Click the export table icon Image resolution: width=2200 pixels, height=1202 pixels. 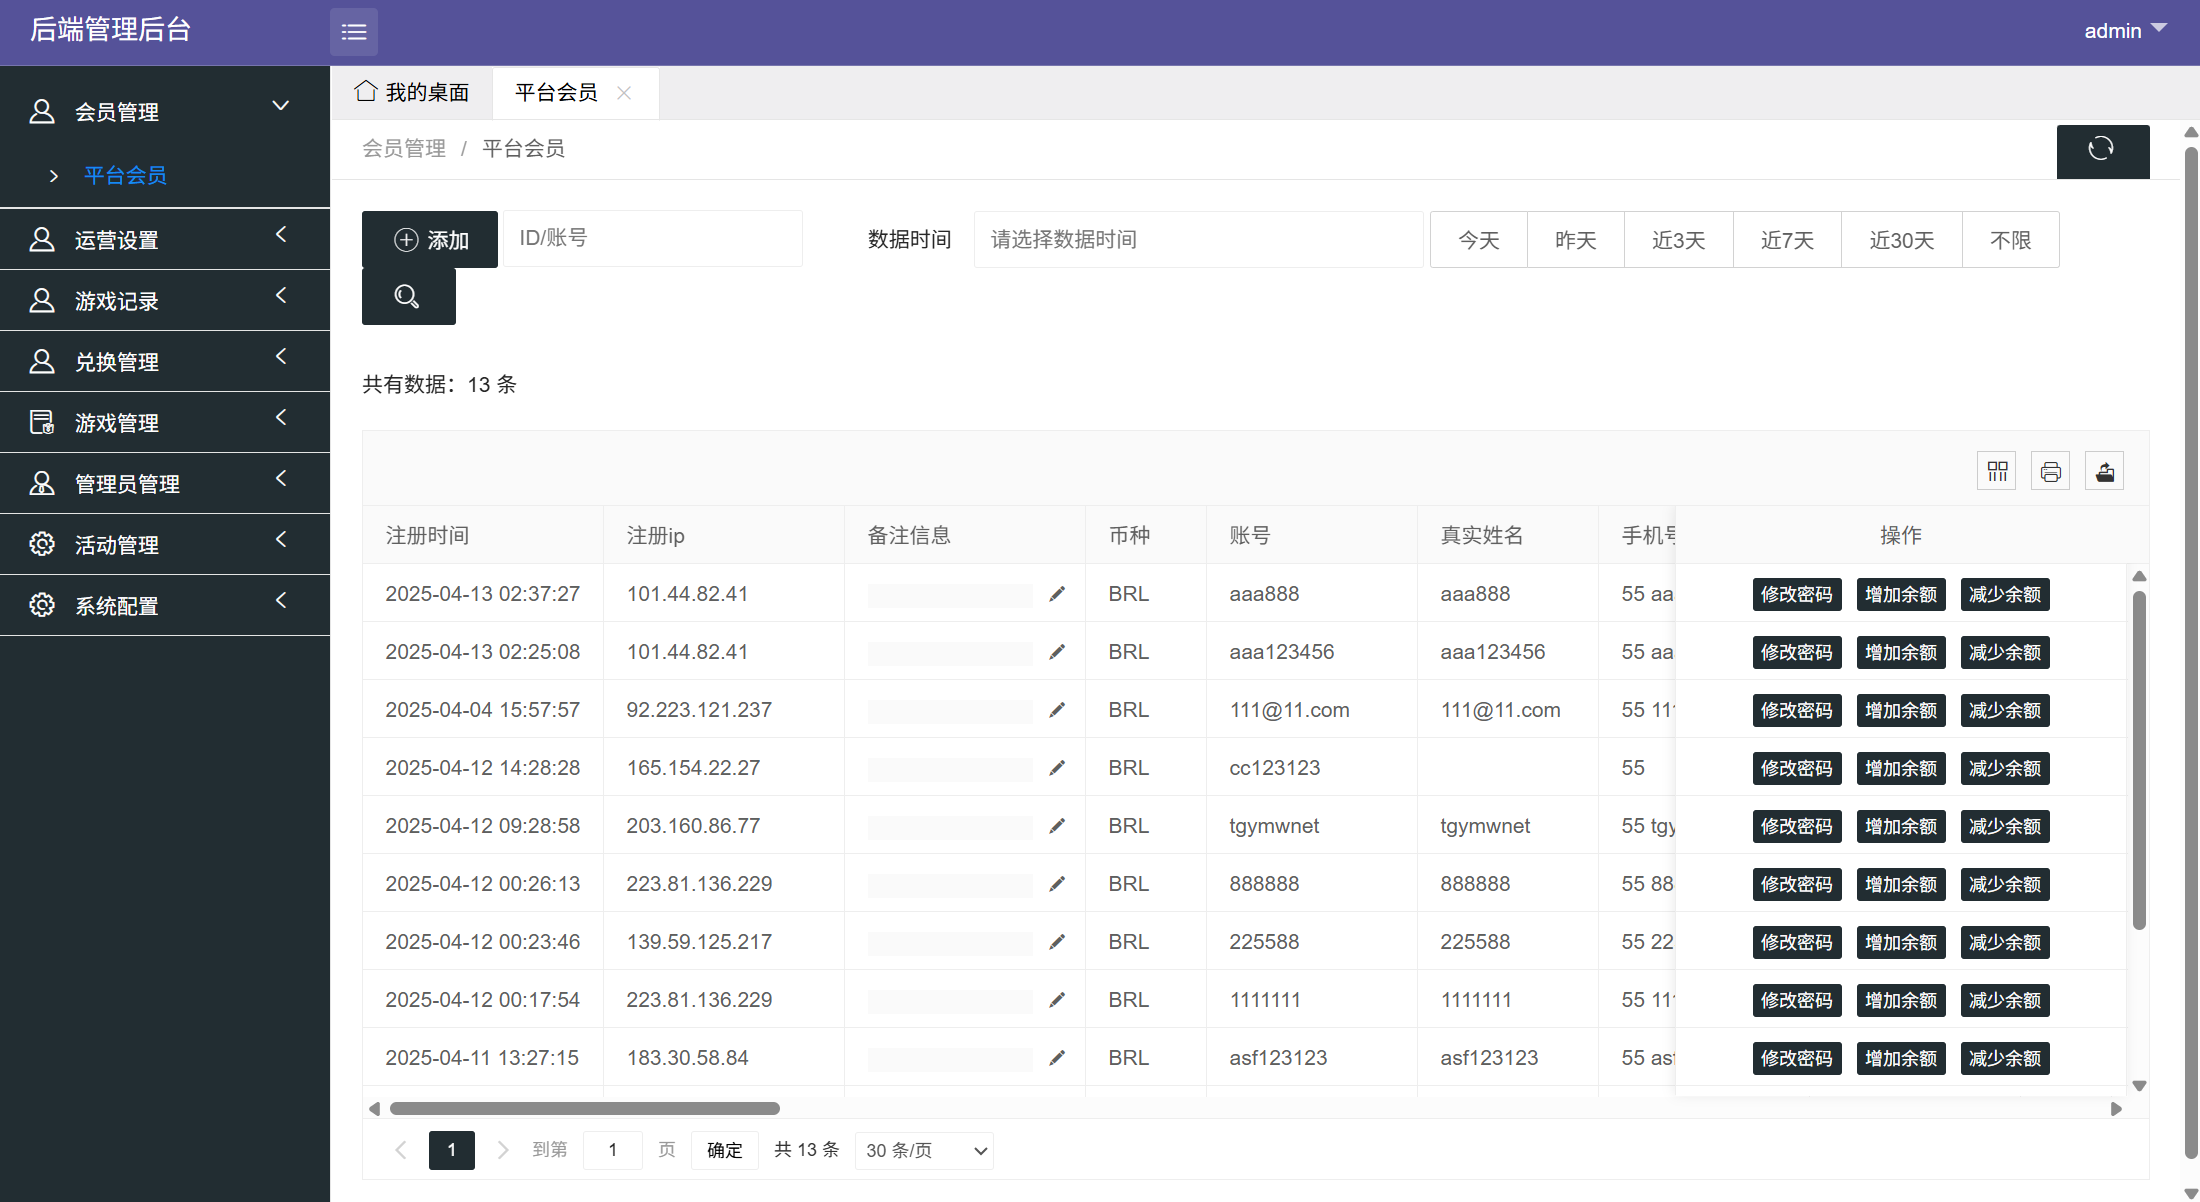(2104, 471)
